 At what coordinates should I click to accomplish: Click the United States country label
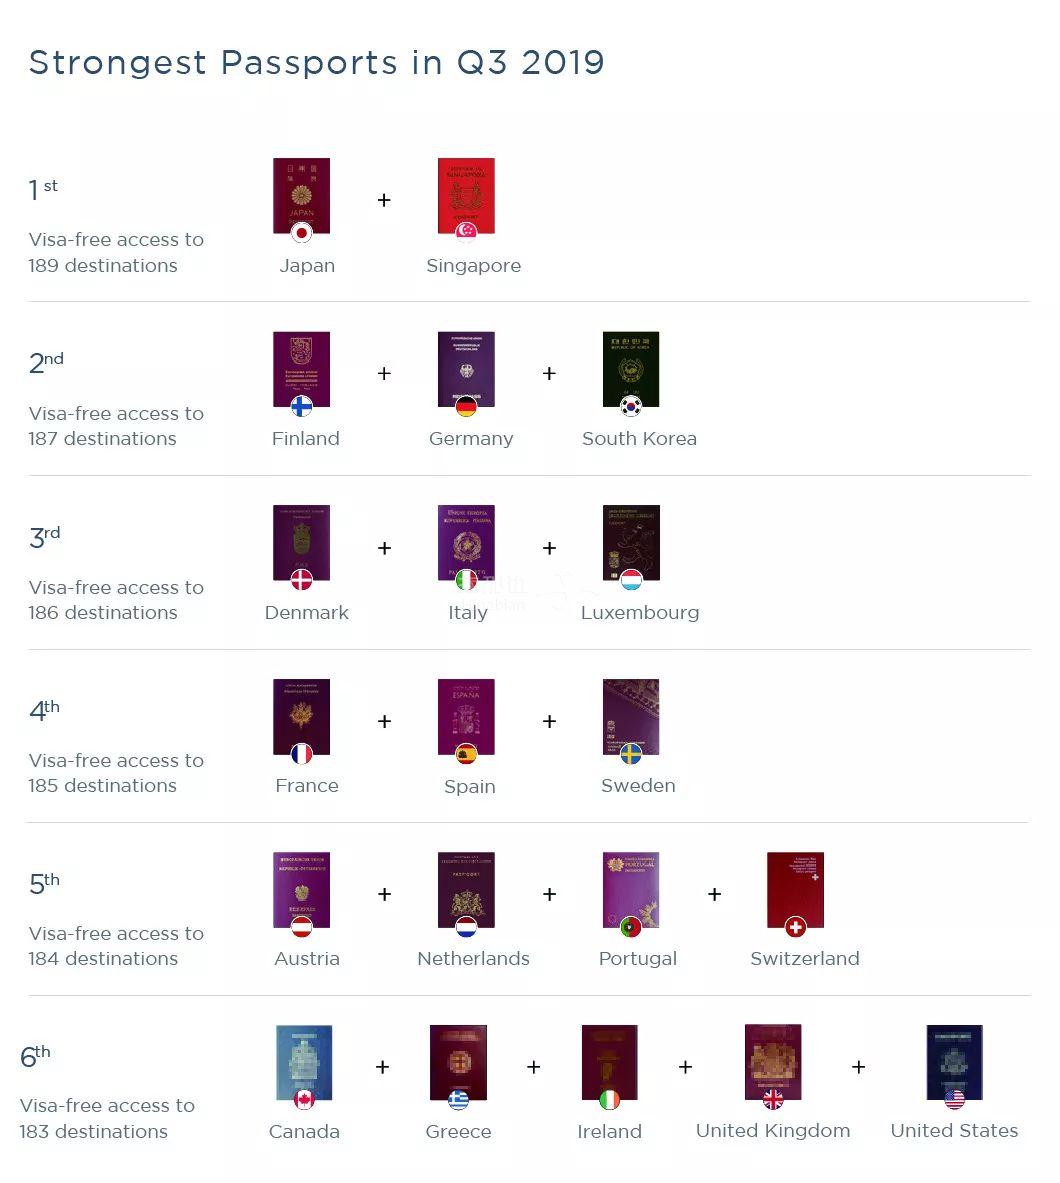954,1131
